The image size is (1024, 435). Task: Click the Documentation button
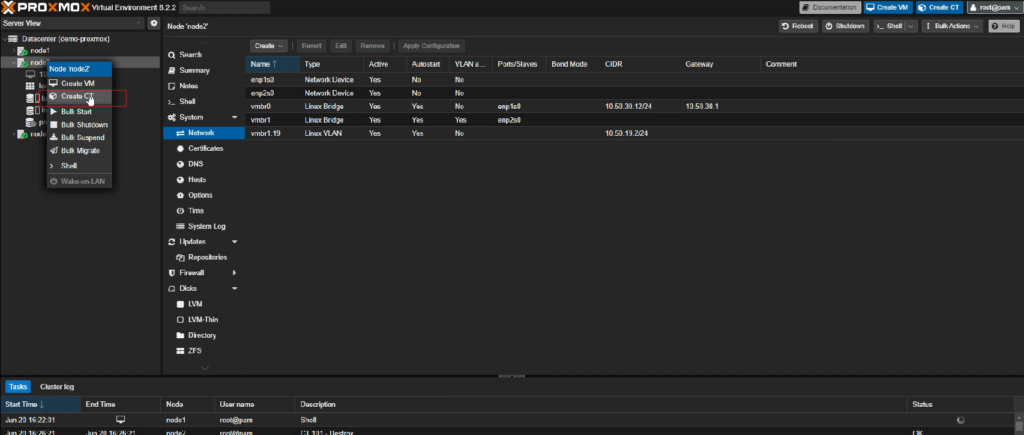(x=829, y=8)
